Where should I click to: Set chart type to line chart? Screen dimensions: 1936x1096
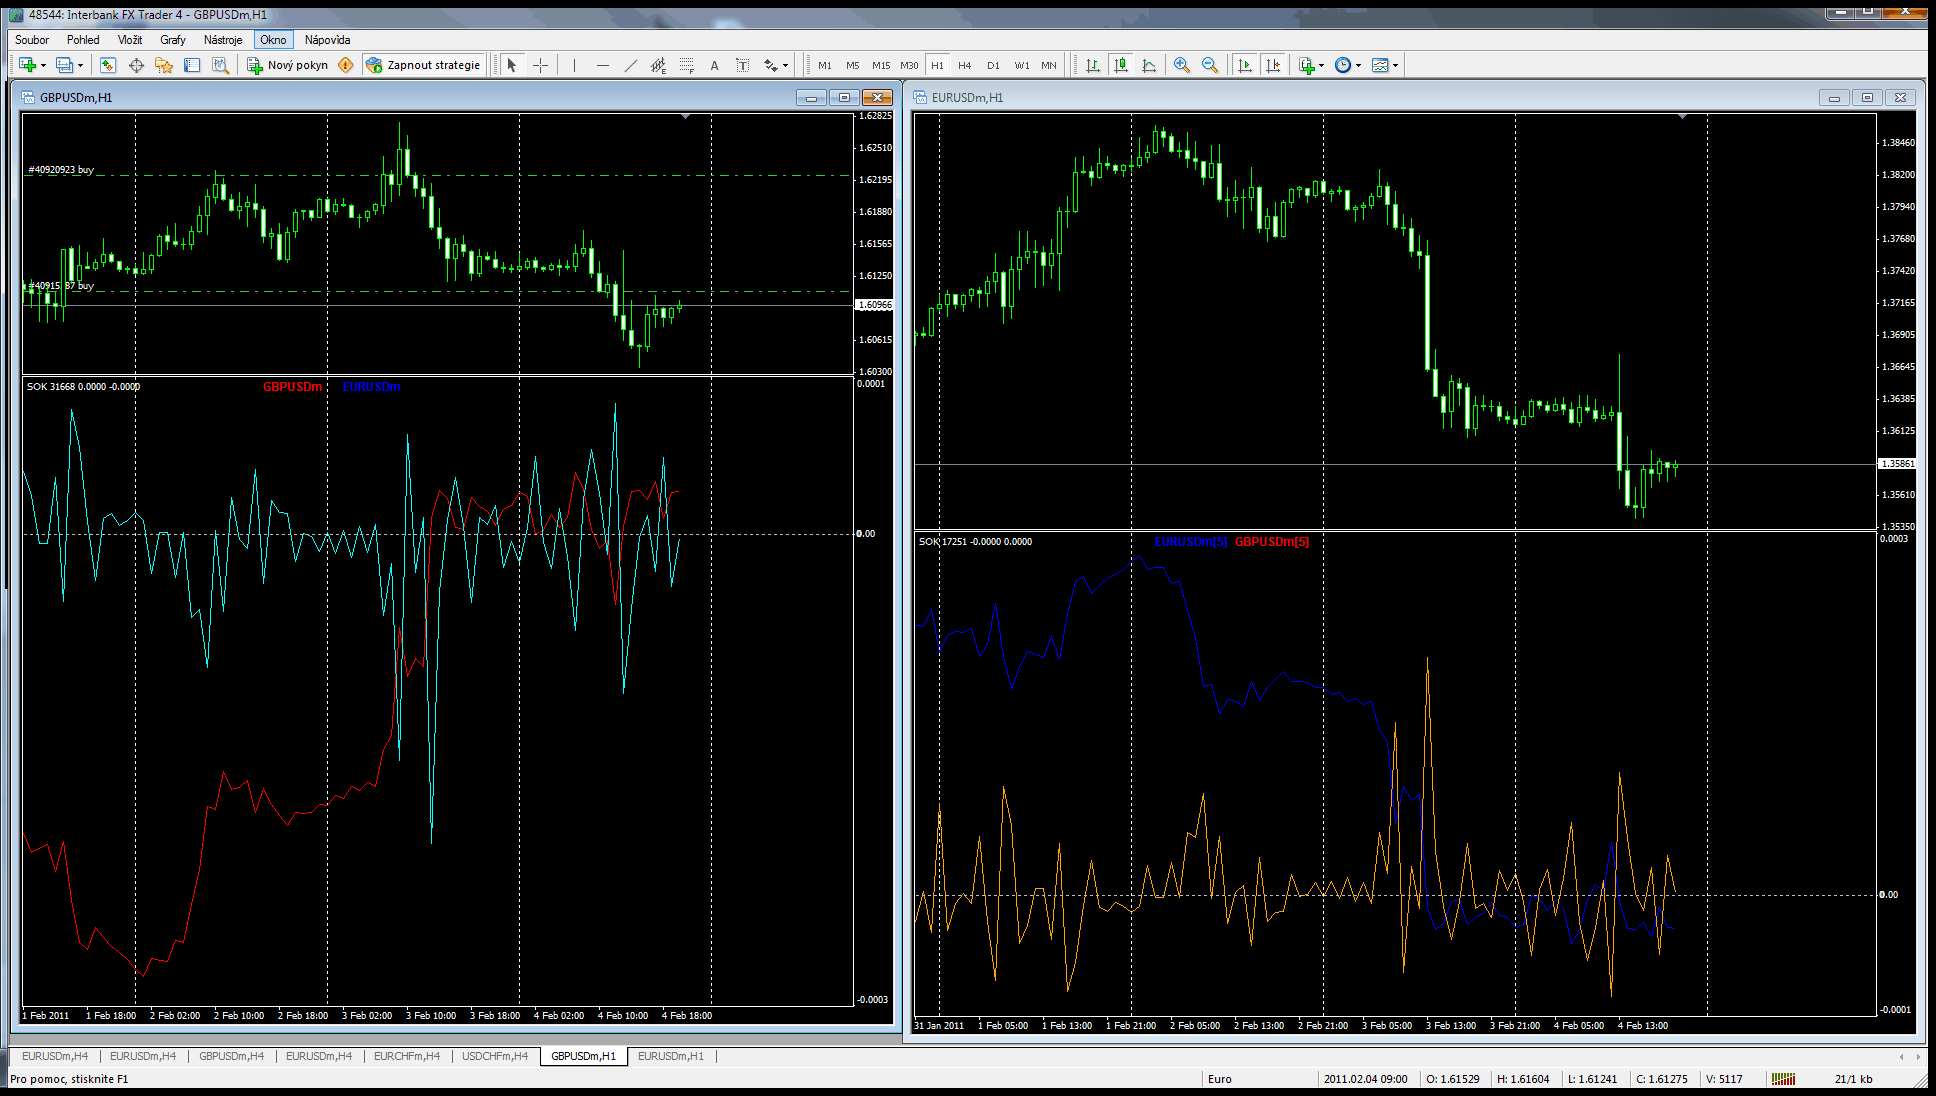(x=1149, y=65)
